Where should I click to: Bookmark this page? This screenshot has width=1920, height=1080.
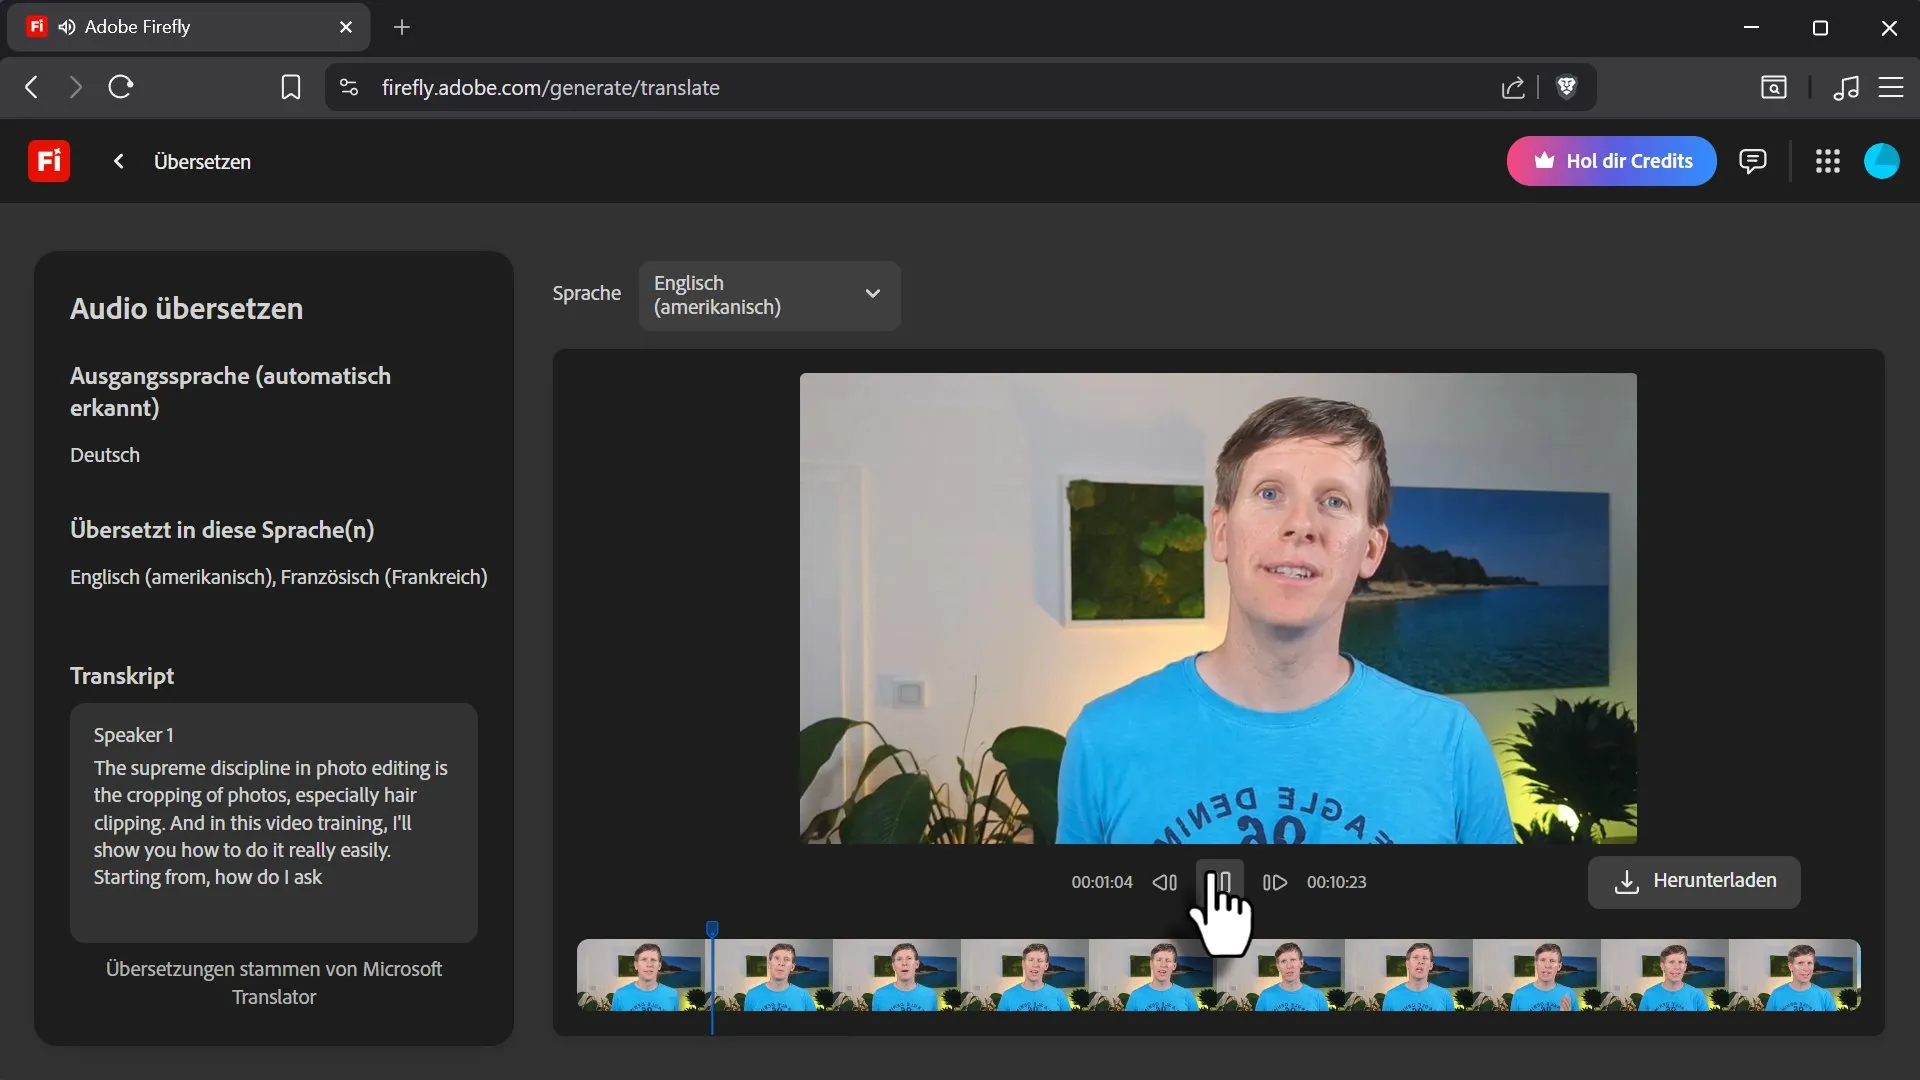tap(290, 88)
